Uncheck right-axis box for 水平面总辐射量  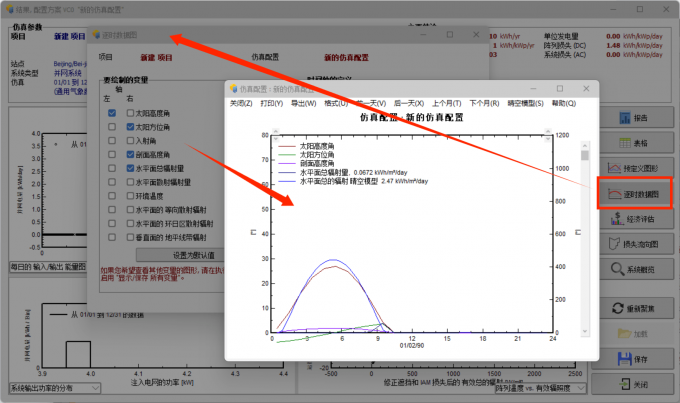(130, 168)
